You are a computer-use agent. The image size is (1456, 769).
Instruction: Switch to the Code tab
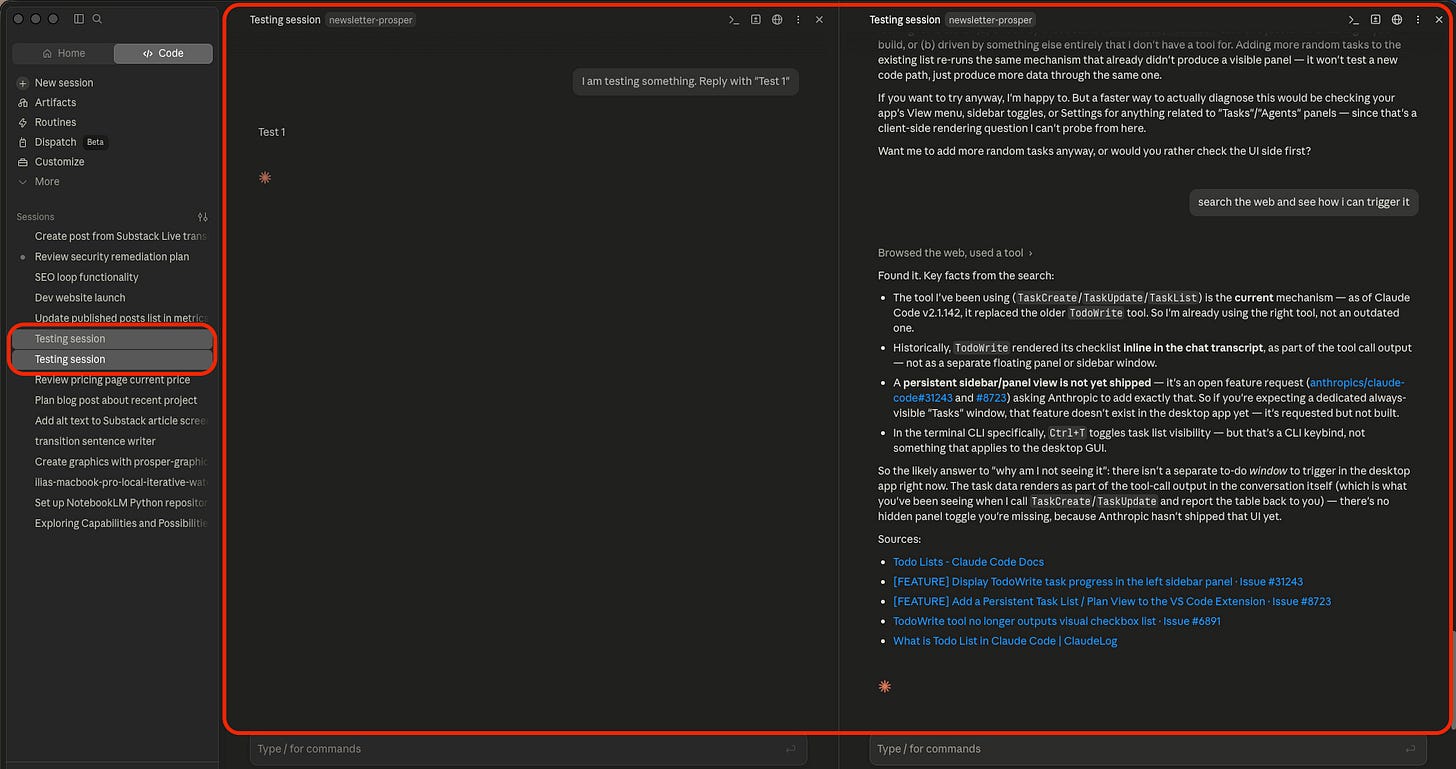[x=163, y=53]
